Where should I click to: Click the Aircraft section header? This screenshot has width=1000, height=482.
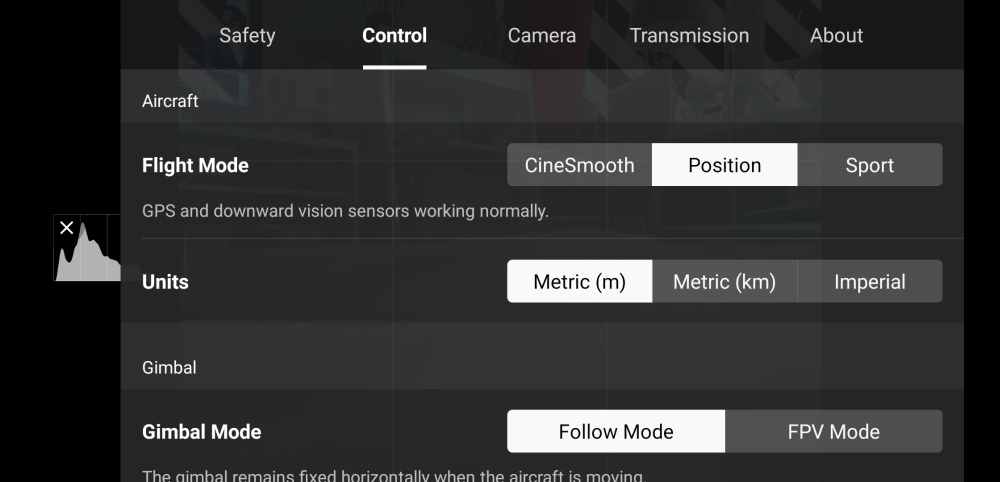pos(170,101)
